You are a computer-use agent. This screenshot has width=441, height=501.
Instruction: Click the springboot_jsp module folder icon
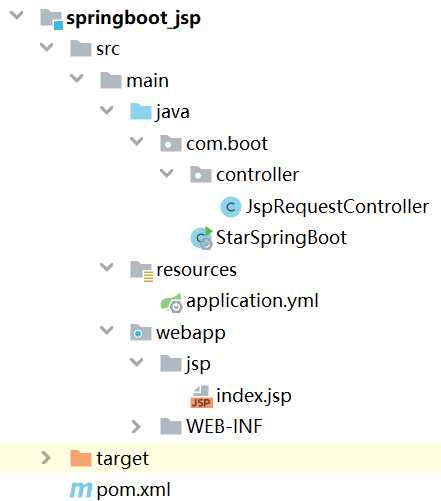coord(51,19)
